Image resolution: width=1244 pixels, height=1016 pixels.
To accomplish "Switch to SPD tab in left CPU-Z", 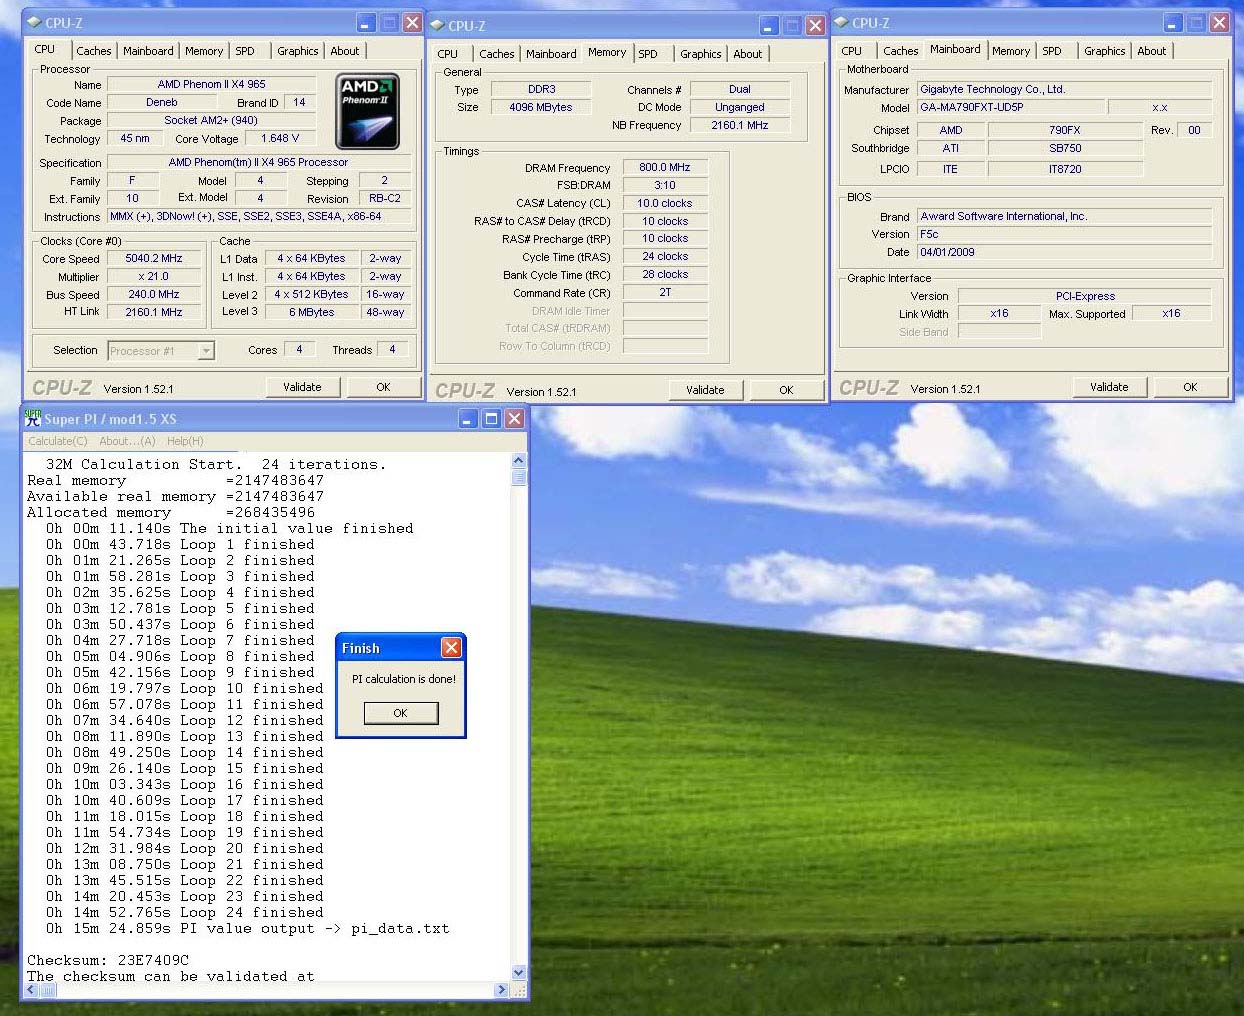I will click(x=245, y=51).
